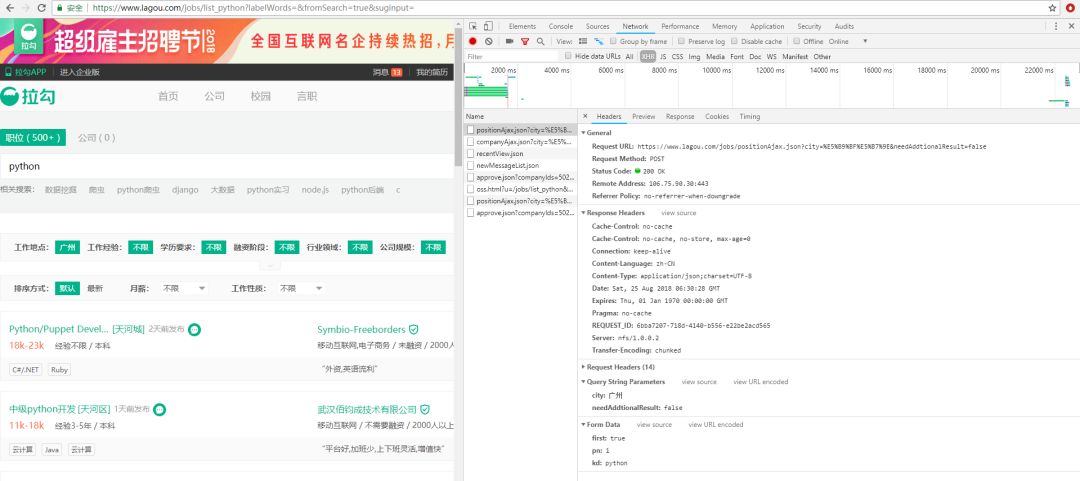1080x481 pixels.
Task: Toggle the Offline checkbox
Action: tap(796, 41)
